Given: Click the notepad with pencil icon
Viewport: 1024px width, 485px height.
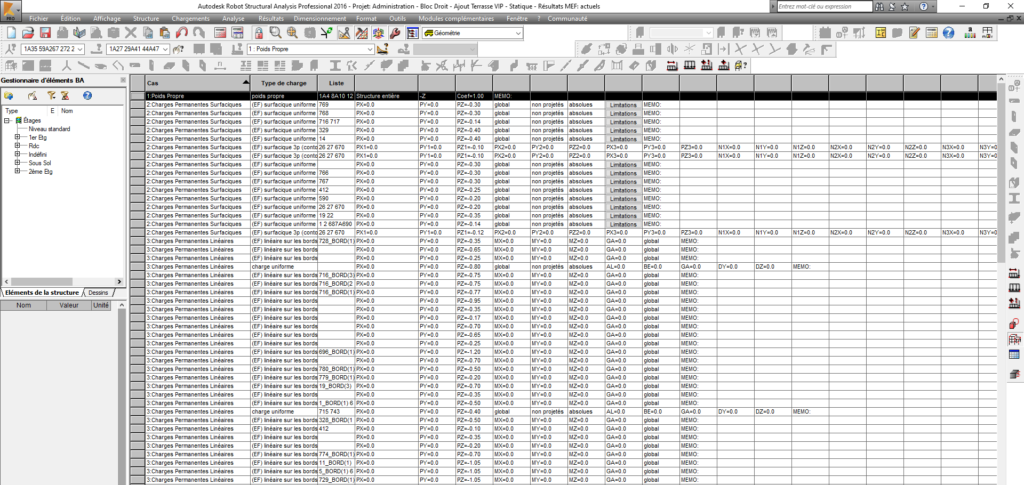Looking at the screenshot, I should tap(915, 33).
